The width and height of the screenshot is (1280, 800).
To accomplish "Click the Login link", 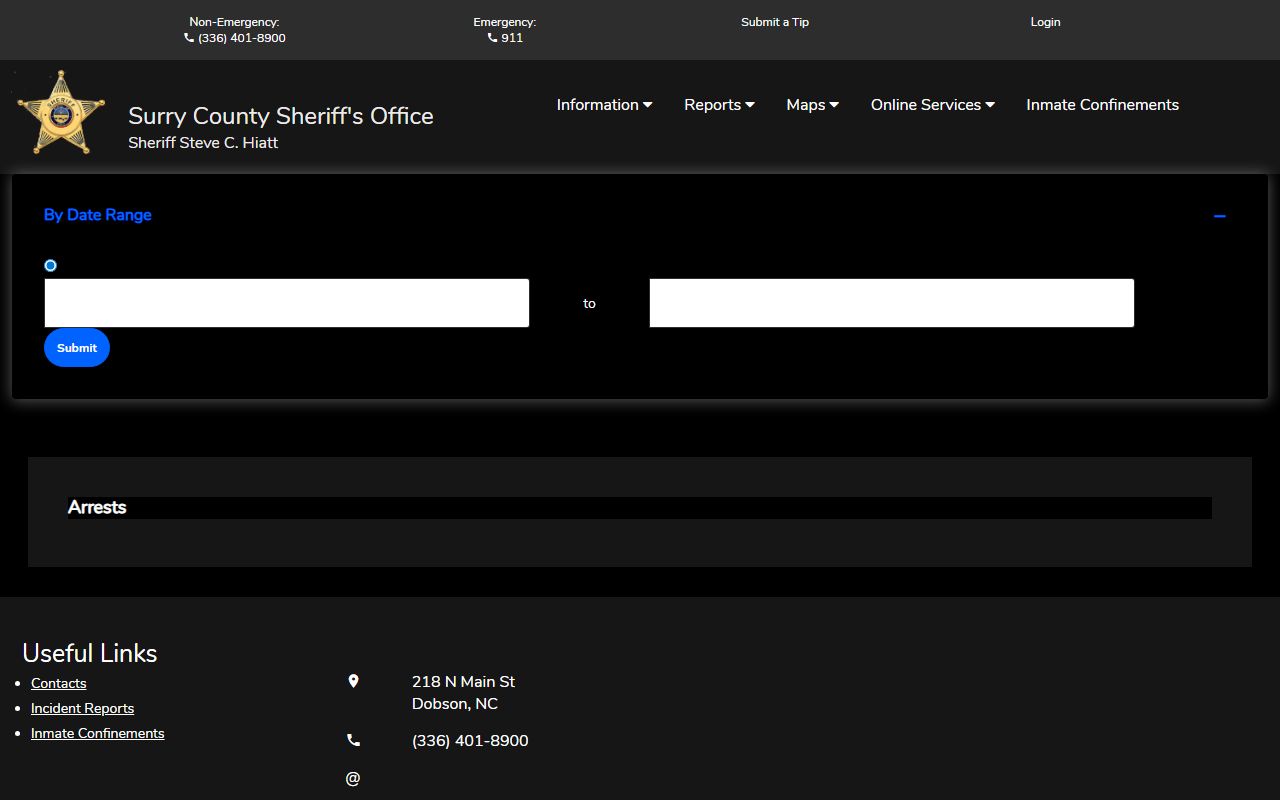I will 1045,22.
